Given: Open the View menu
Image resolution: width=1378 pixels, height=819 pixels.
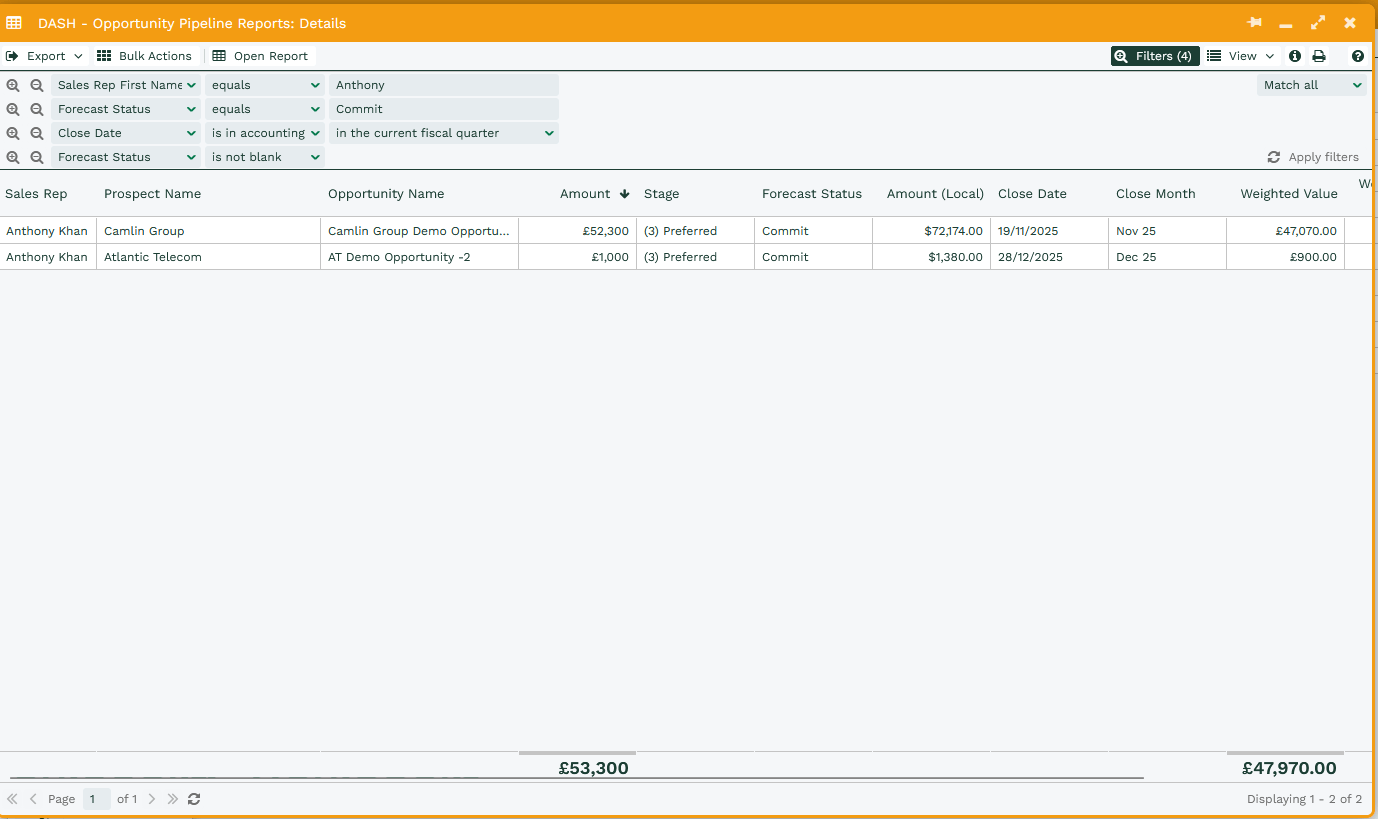Looking at the screenshot, I should coord(1241,56).
